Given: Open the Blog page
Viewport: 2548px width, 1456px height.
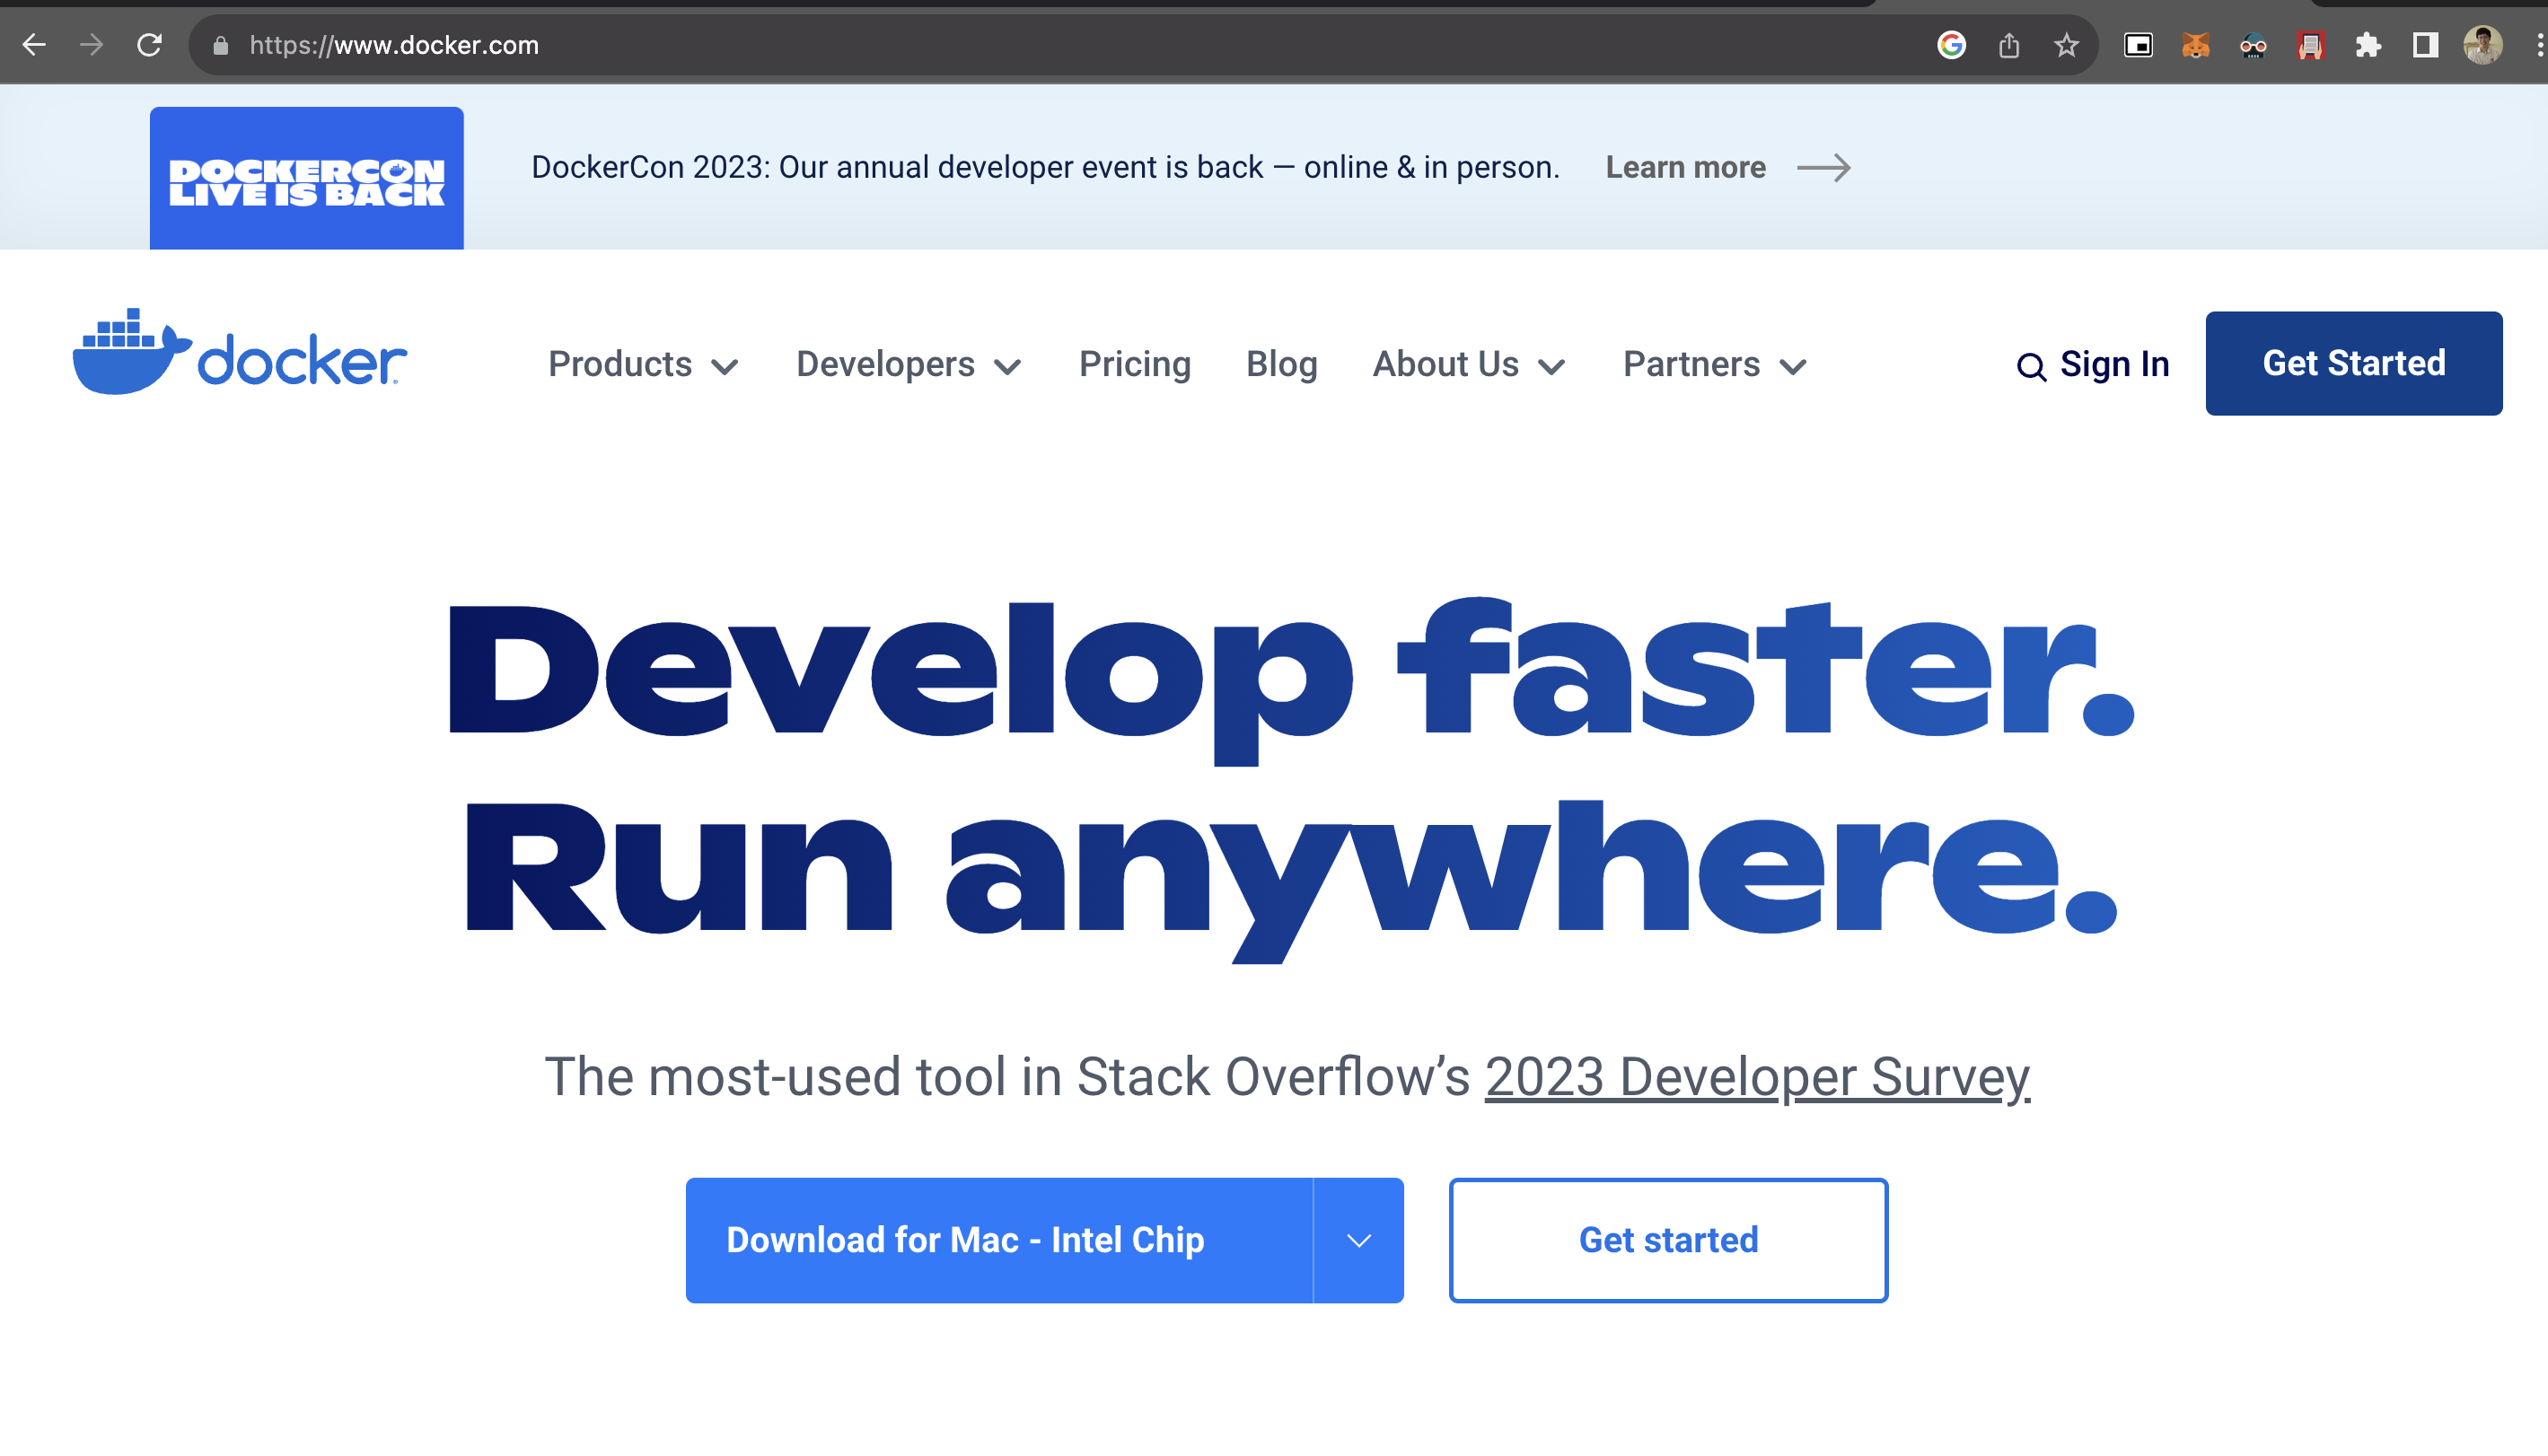Looking at the screenshot, I should pyautogui.click(x=1282, y=364).
